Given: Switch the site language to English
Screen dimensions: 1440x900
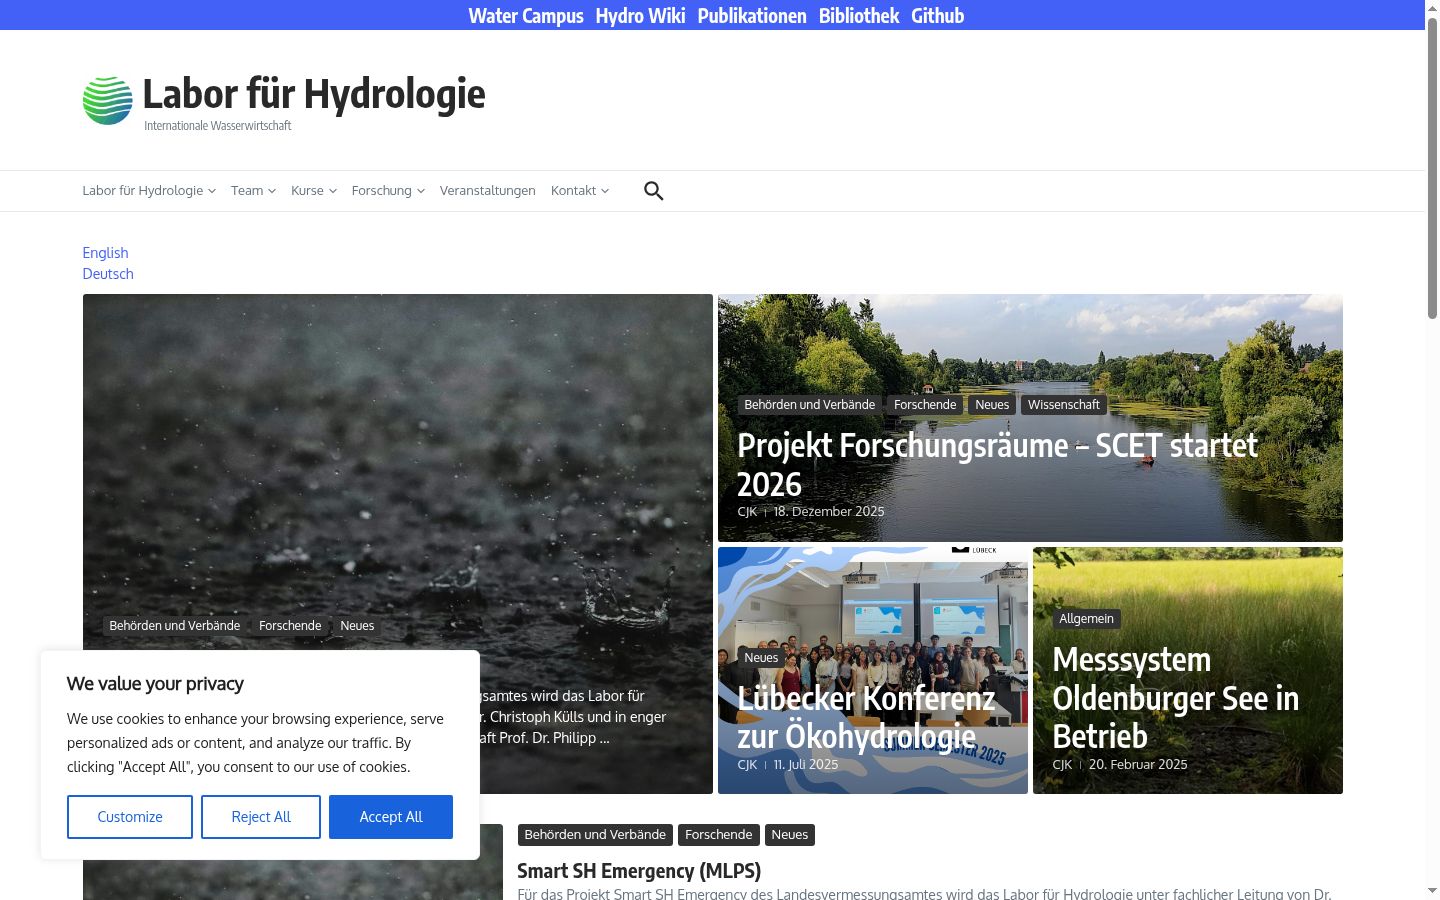Looking at the screenshot, I should click(105, 253).
